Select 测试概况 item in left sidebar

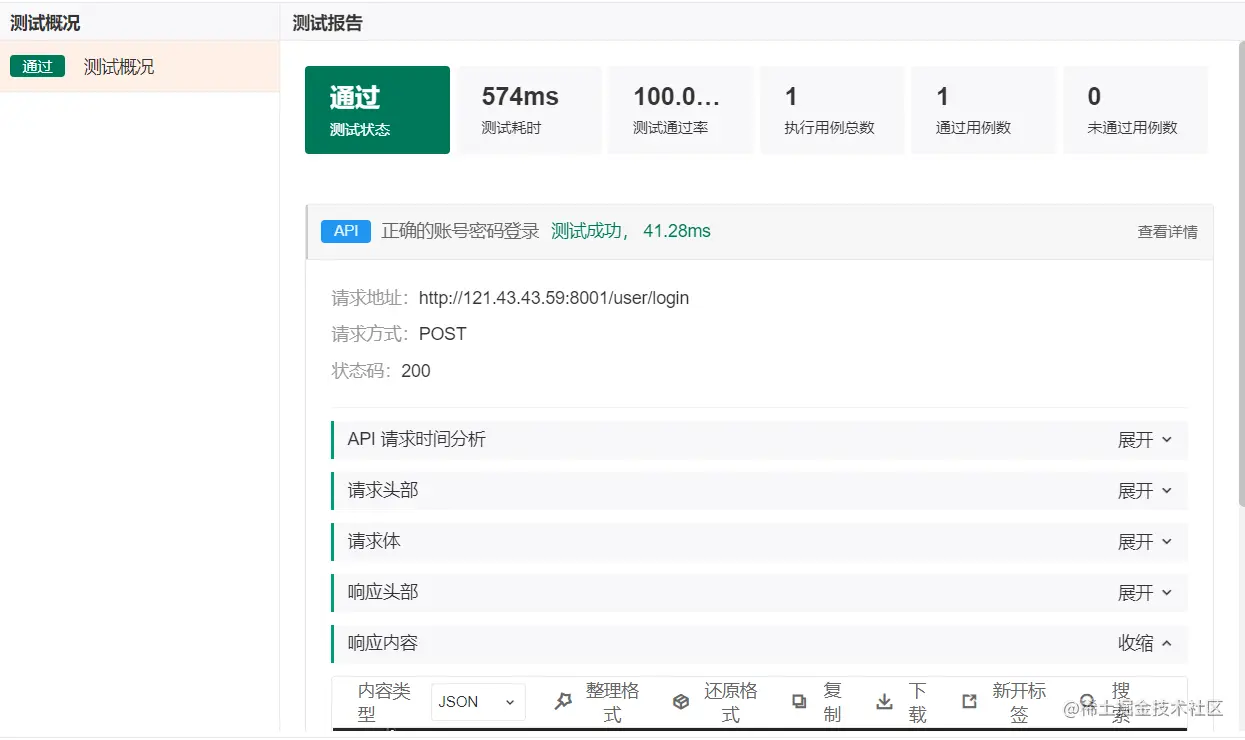coord(139,67)
